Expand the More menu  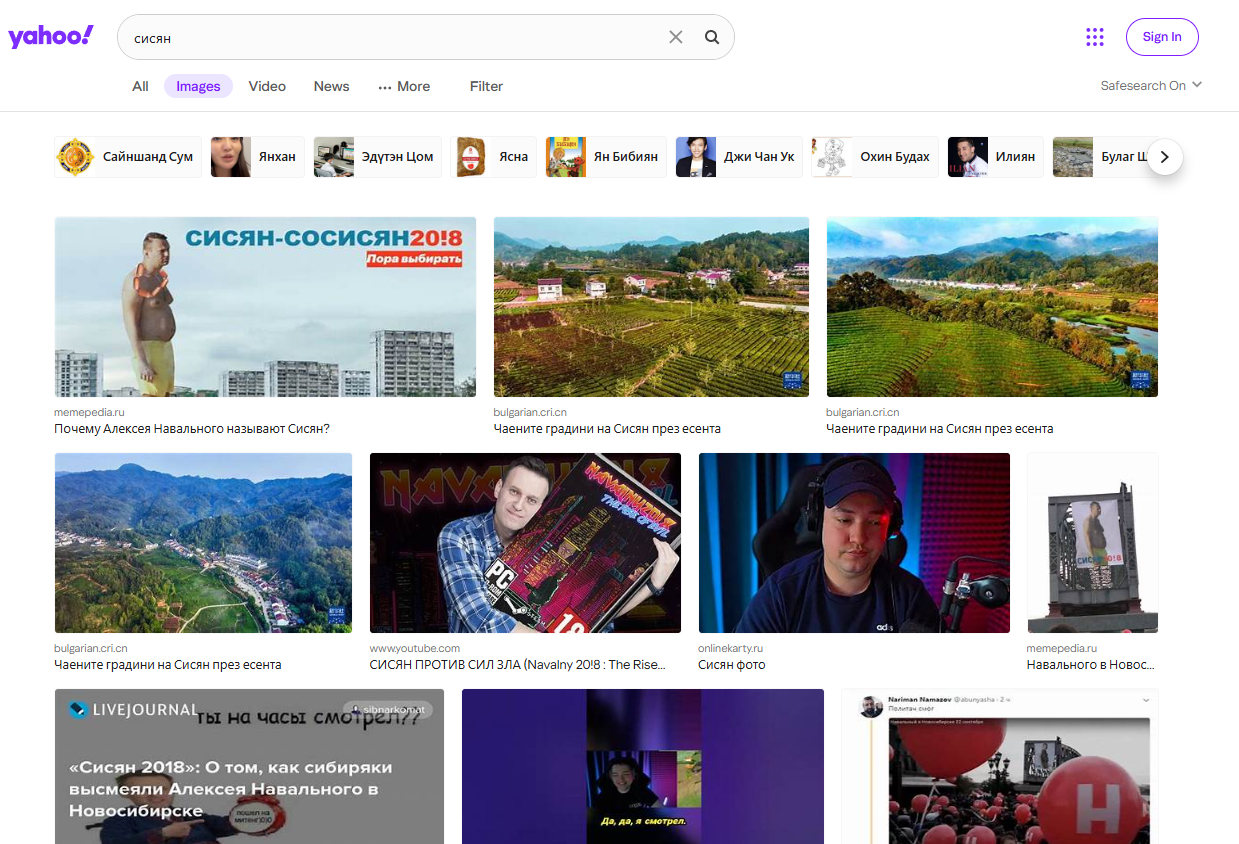tap(404, 86)
